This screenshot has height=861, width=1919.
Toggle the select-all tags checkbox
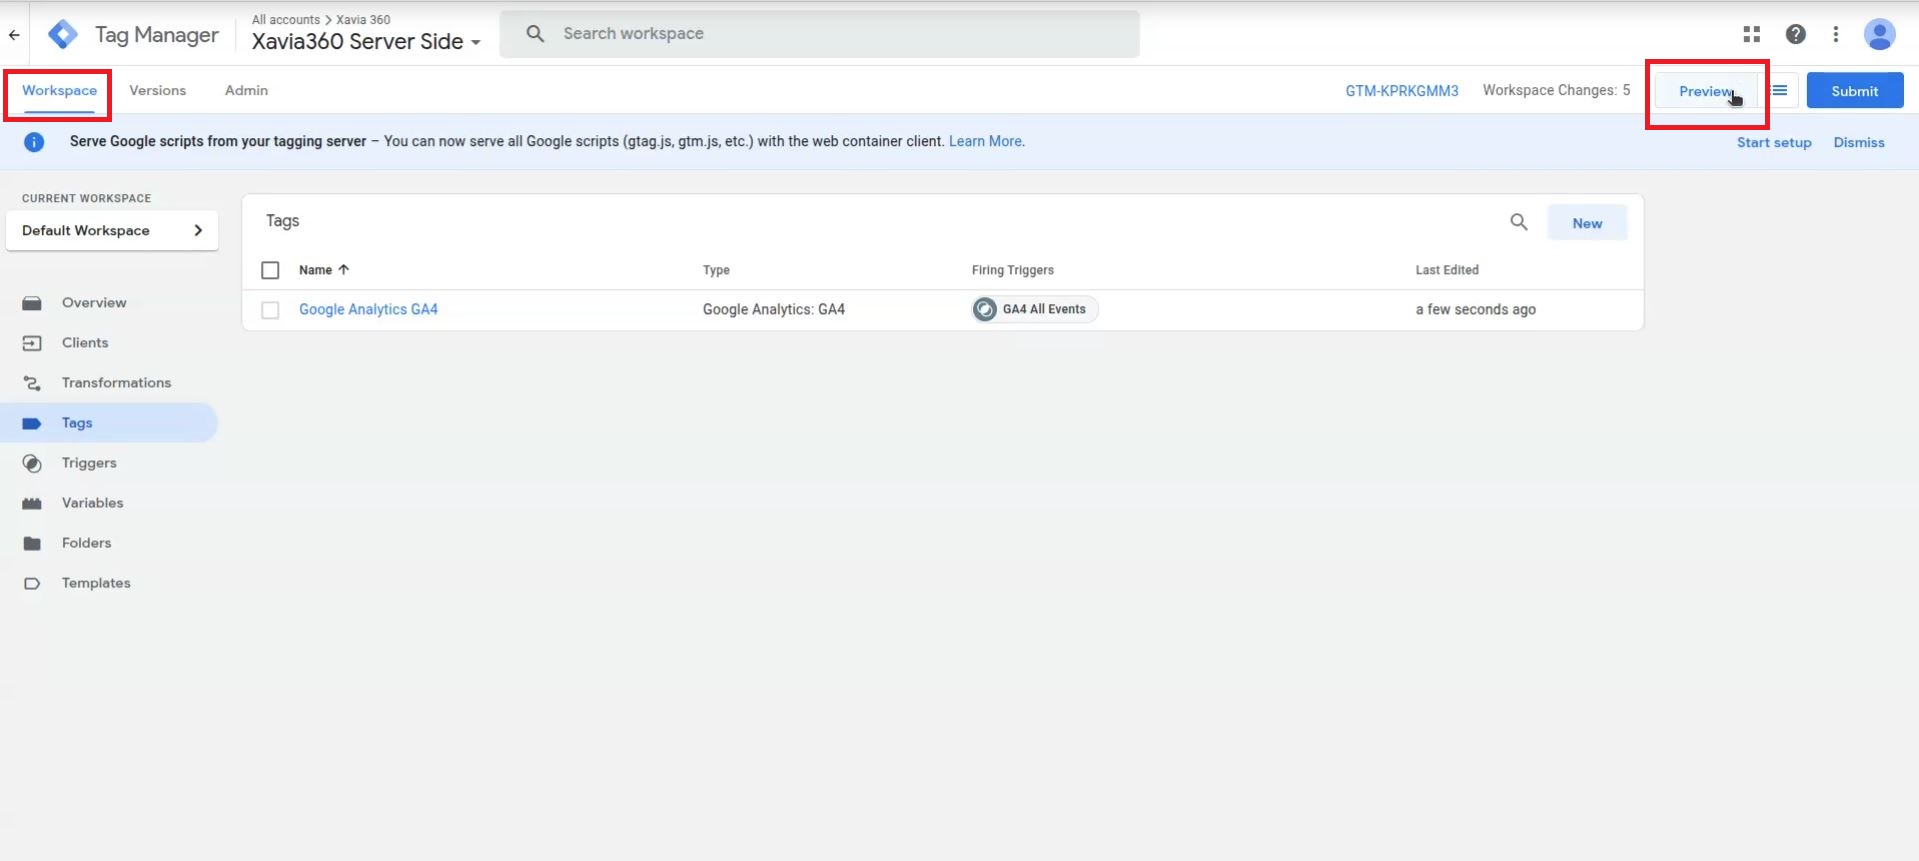click(x=270, y=270)
